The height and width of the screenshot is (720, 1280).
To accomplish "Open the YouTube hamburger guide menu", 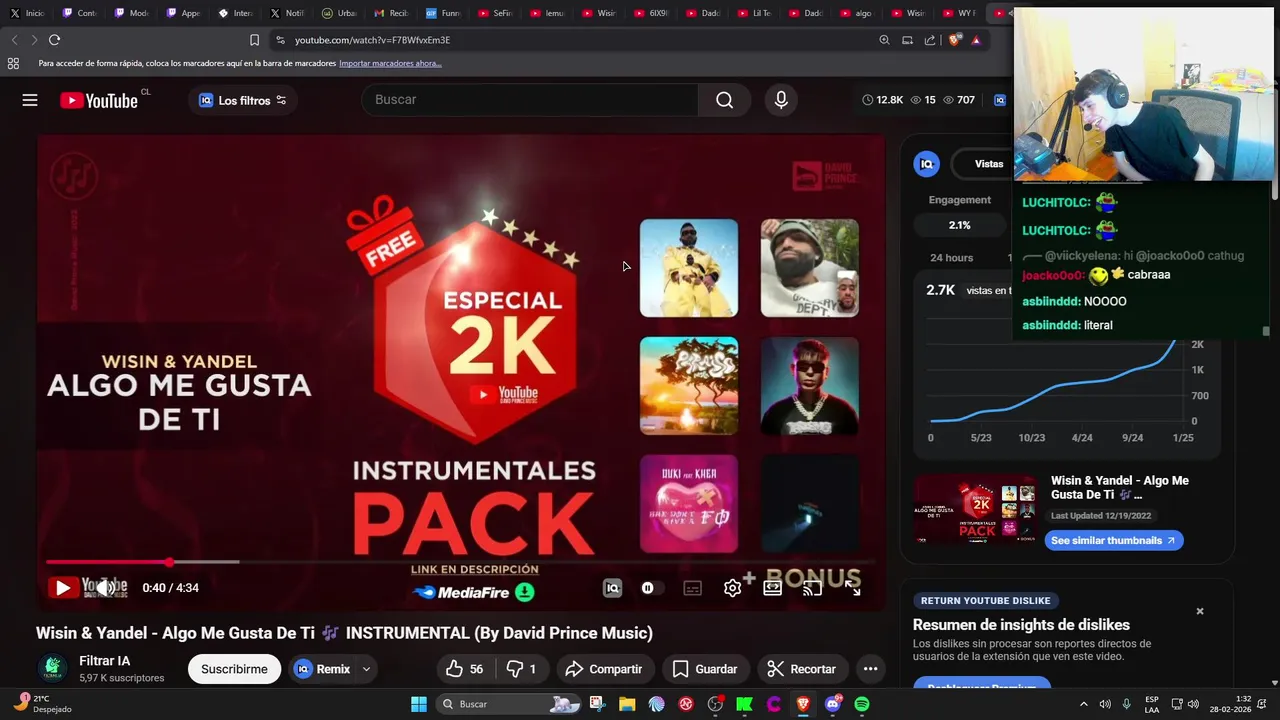I will [30, 100].
